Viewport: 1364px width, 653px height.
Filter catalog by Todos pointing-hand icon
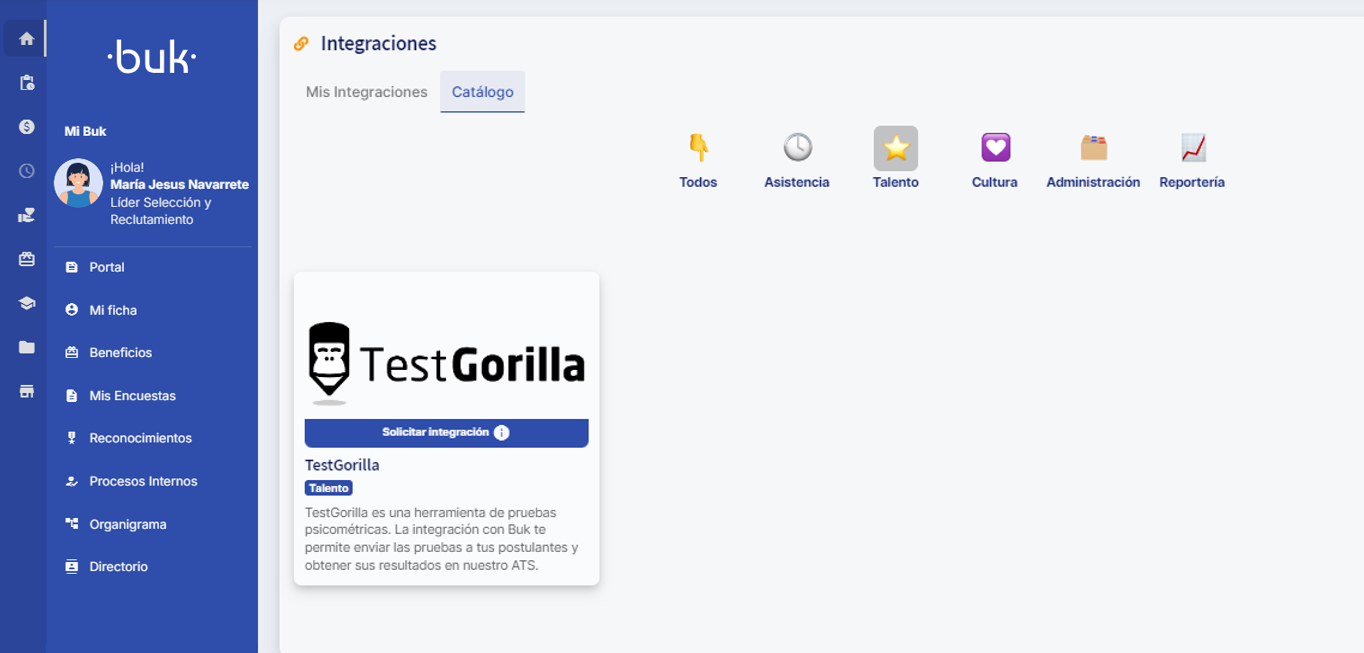pos(698,148)
